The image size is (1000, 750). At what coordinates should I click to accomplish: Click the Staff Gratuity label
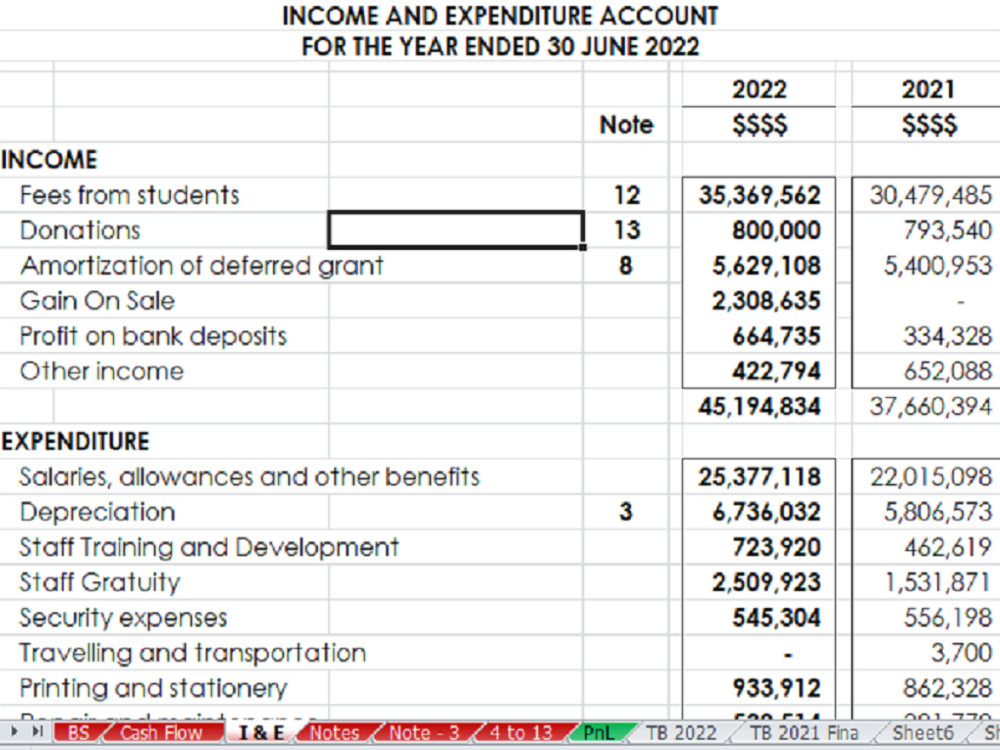point(99,582)
